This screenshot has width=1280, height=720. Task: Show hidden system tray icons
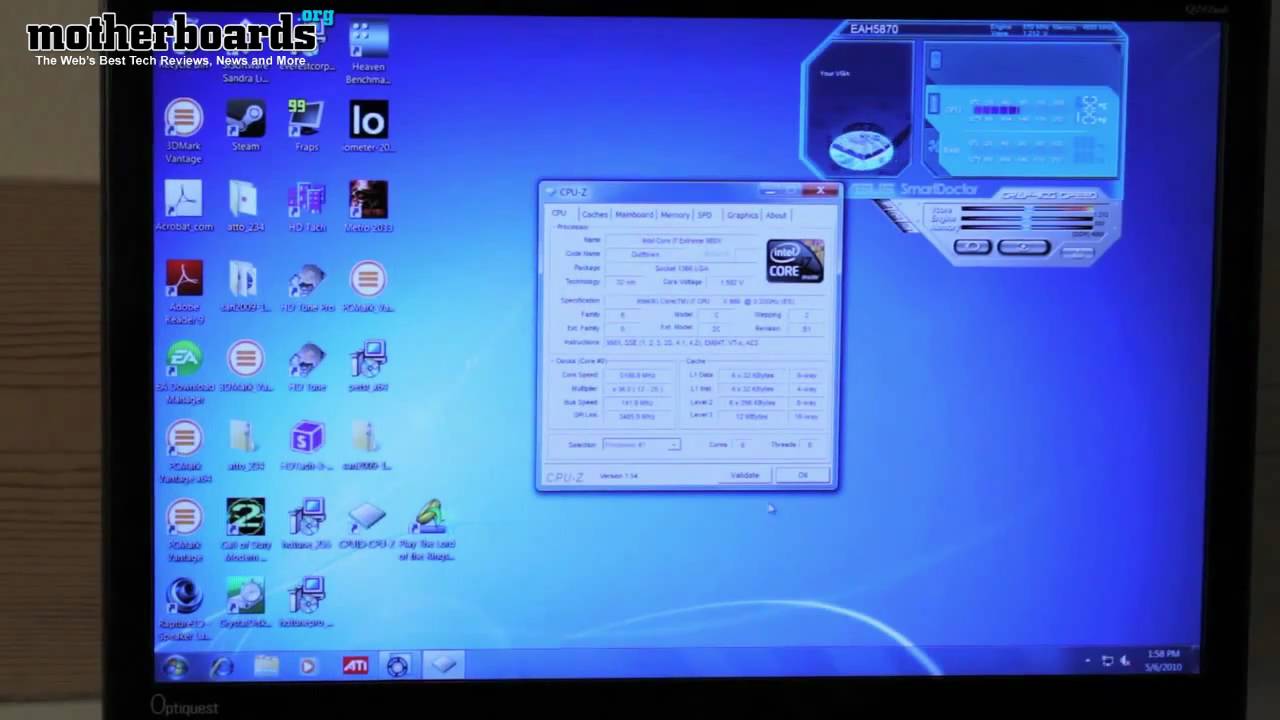click(x=1088, y=661)
